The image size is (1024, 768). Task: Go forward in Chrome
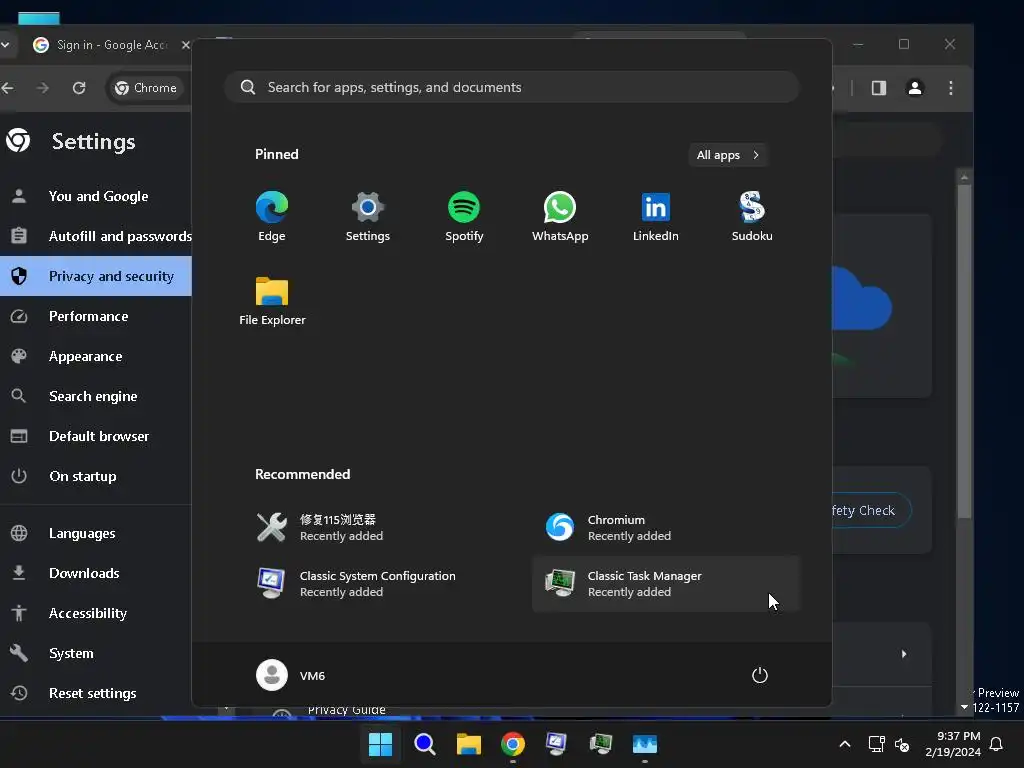[42, 88]
